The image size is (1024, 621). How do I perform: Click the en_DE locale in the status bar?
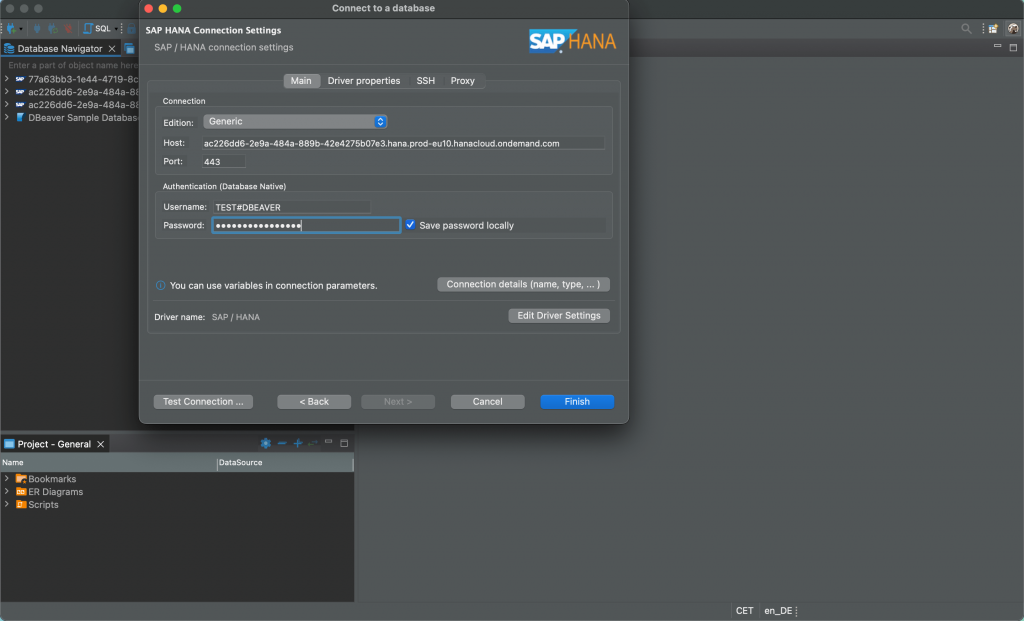pos(778,611)
